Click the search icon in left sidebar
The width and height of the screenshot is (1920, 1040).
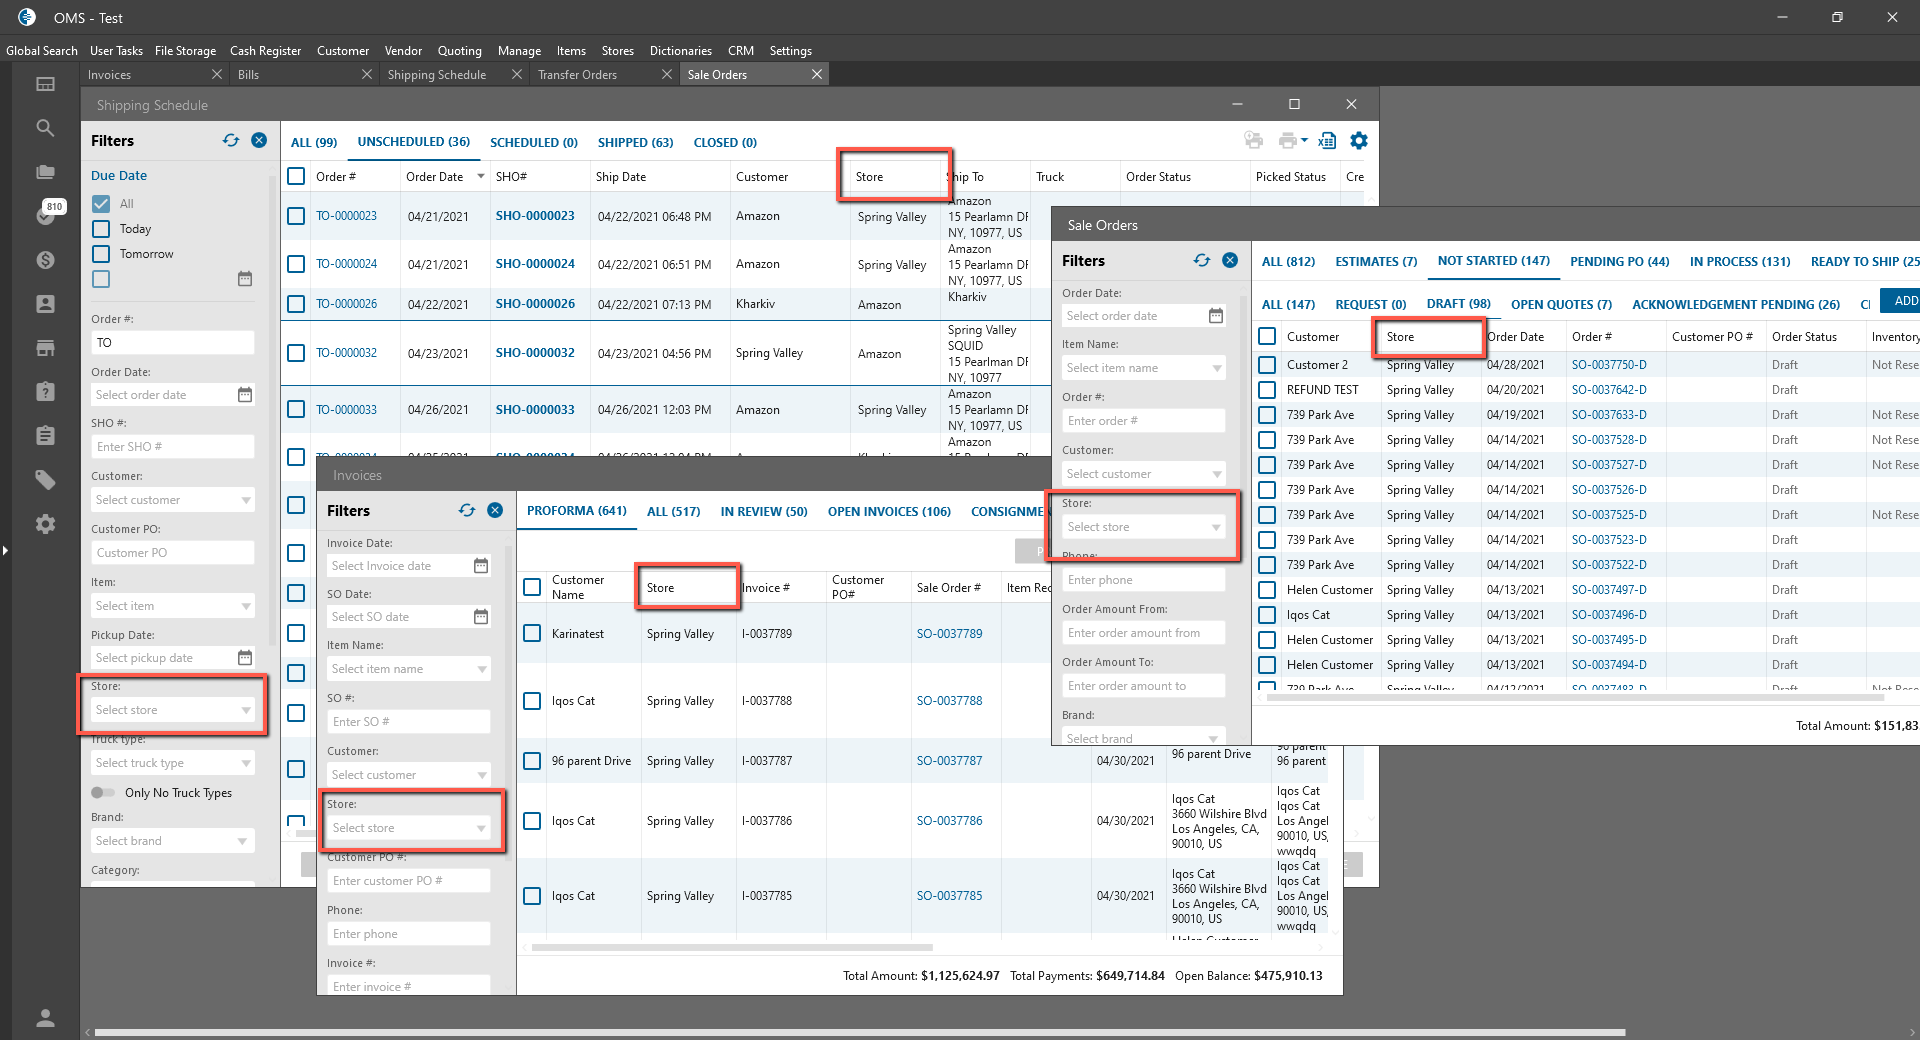pos(45,128)
